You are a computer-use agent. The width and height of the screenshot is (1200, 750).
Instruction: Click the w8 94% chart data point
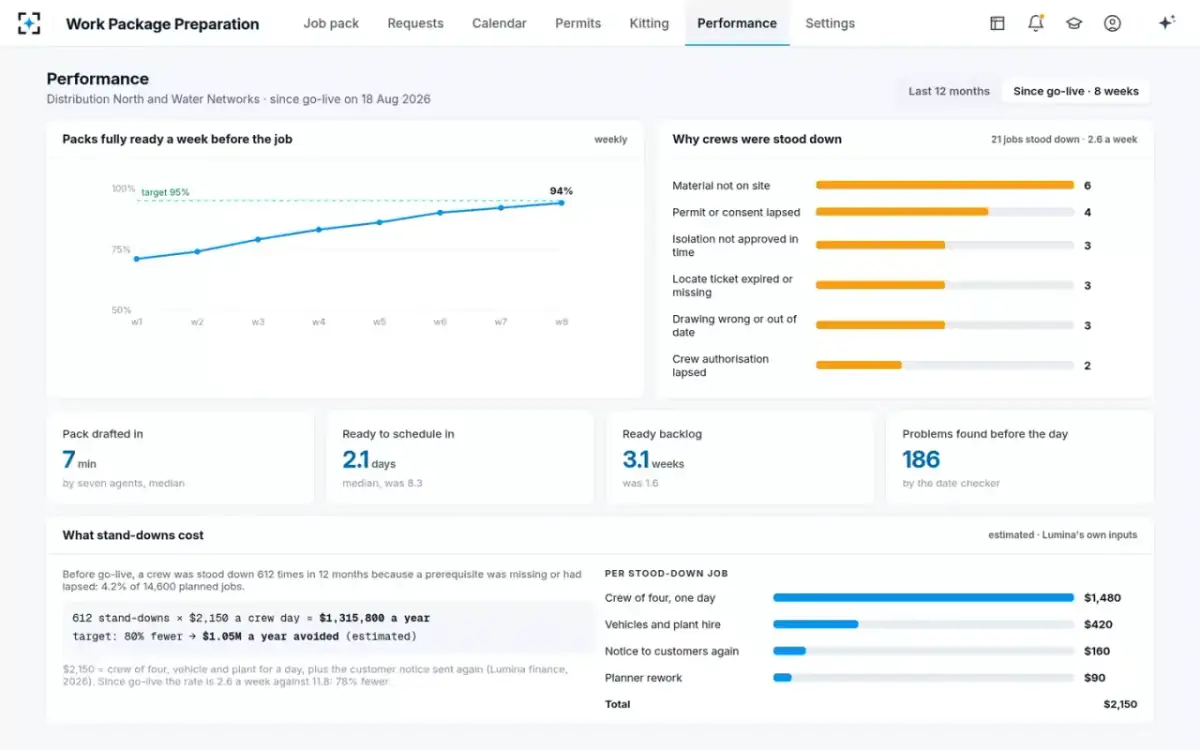(x=561, y=203)
